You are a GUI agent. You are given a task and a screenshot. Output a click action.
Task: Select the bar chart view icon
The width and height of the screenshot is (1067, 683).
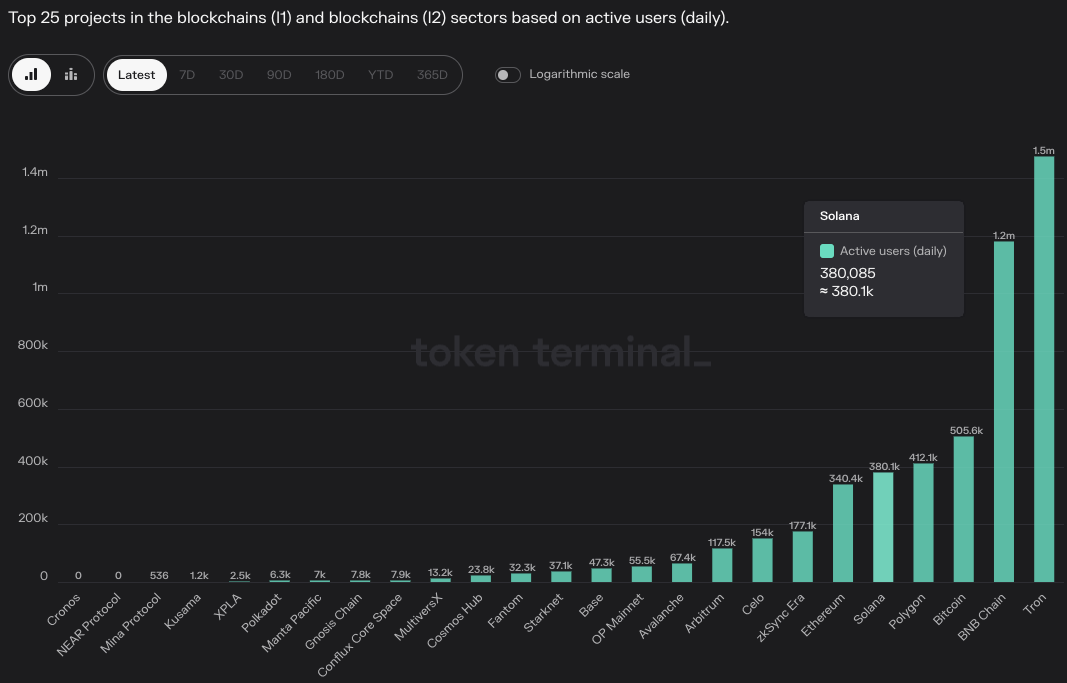coord(31,75)
